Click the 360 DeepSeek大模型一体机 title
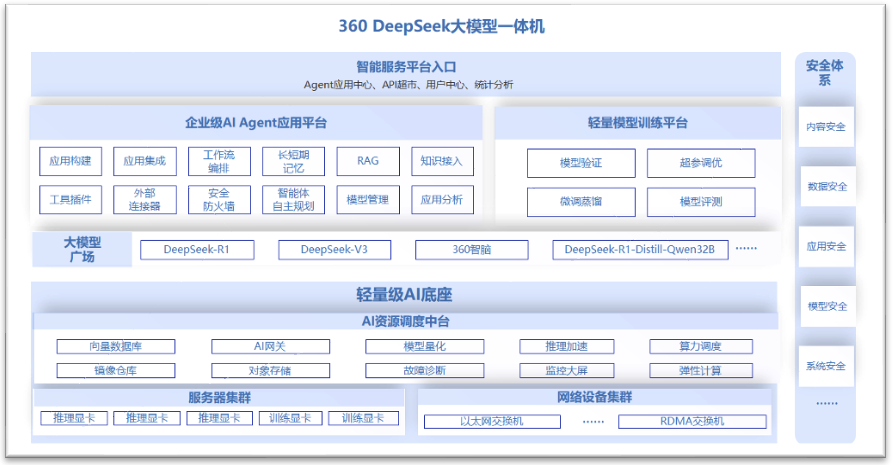Viewport: 895px width, 465px height. [442, 26]
